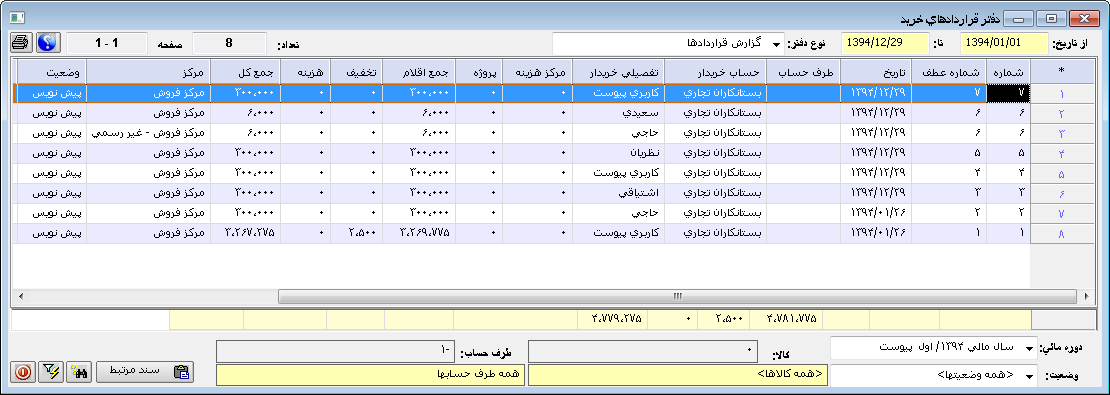Click the footer grand total ۴،۷۷۹،۲۷۵
The image size is (1110, 395).
611,319
